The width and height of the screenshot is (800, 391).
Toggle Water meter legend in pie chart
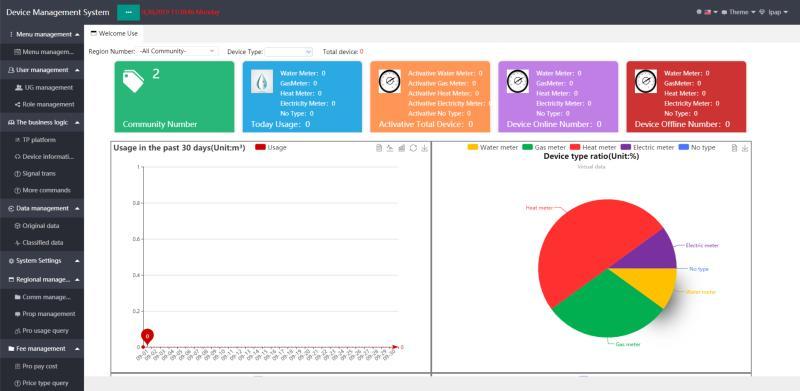493,148
